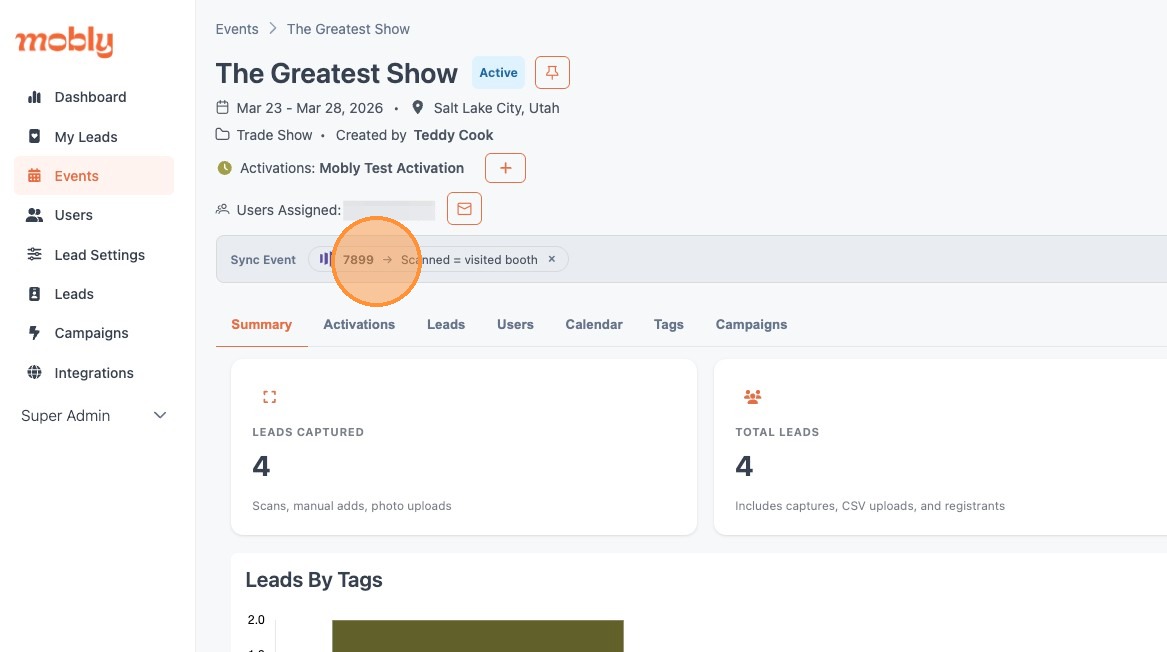Image resolution: width=1167 pixels, height=652 pixels.
Task: Add activation with plus button
Action: (x=505, y=168)
